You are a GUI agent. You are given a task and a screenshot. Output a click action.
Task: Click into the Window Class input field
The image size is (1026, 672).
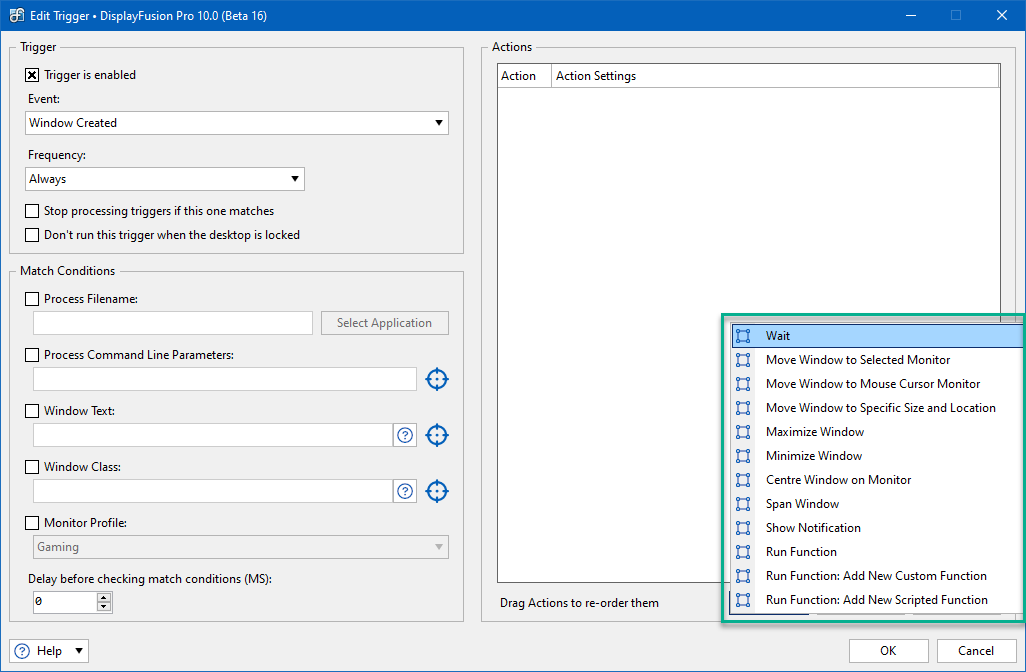click(213, 491)
